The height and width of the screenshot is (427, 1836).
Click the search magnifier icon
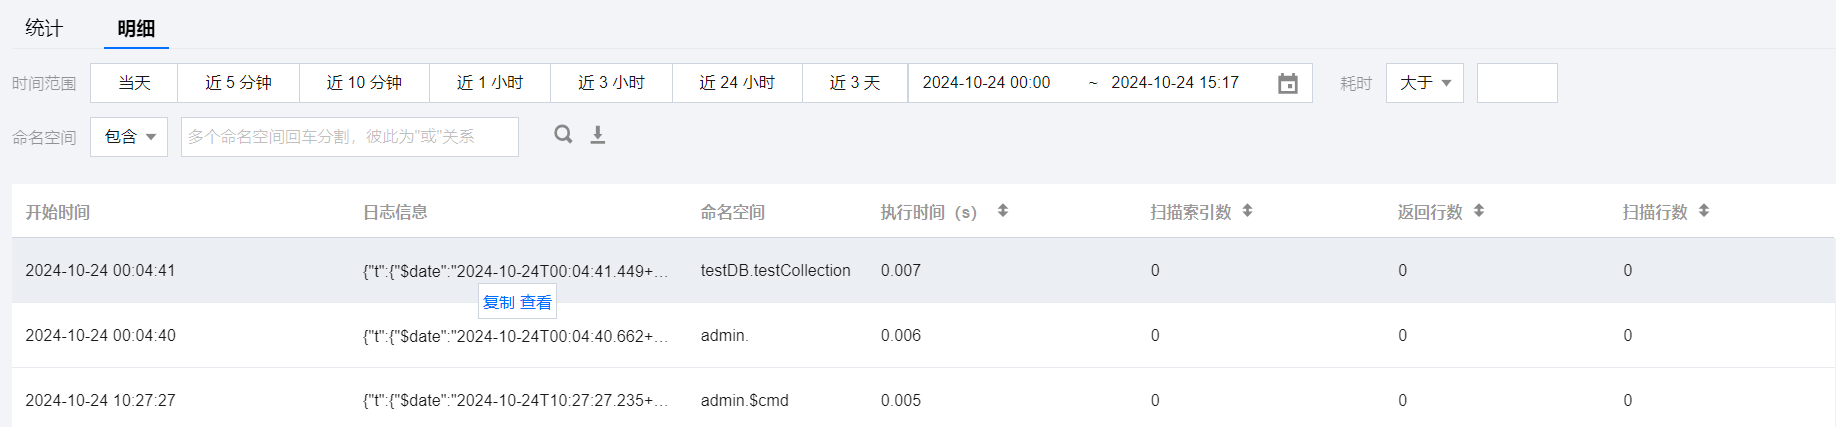564,134
